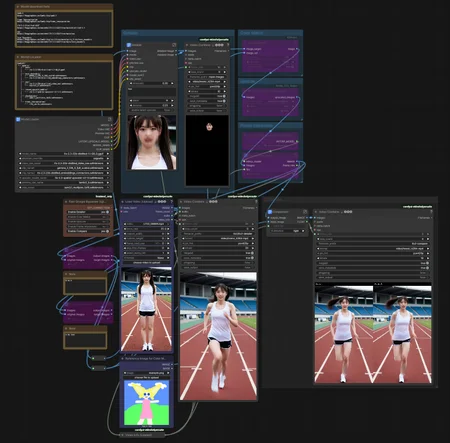Click the face close-up preview image
The image size is (450, 443).
pyautogui.click(x=152, y=142)
